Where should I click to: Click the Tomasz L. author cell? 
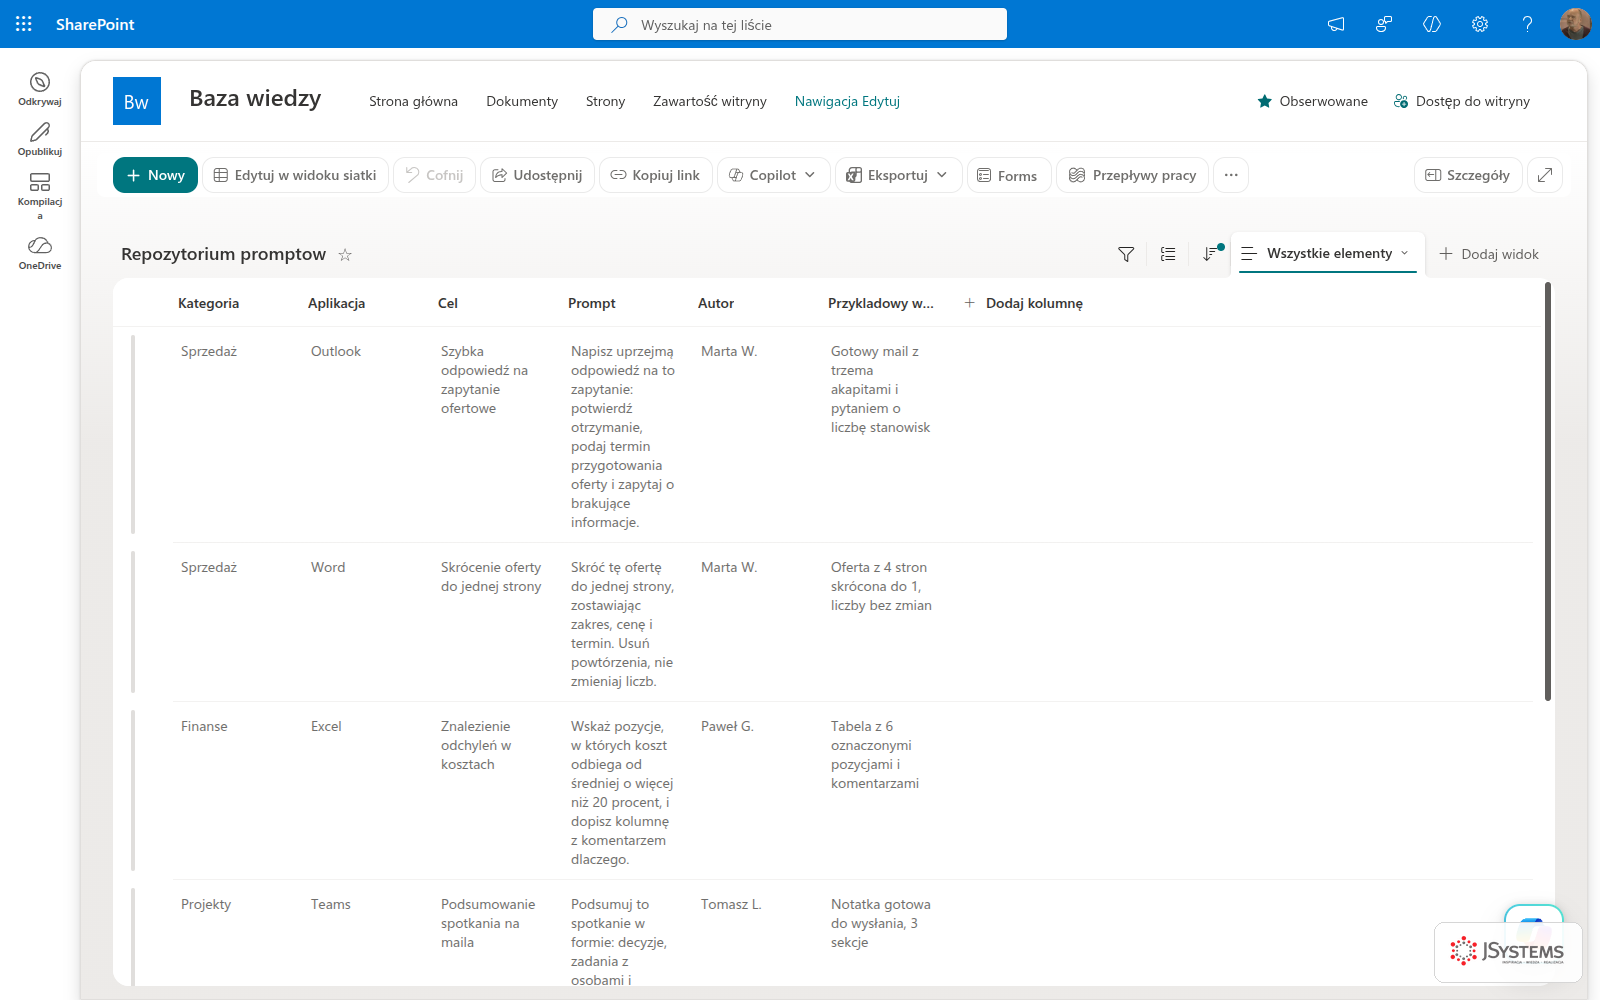coord(731,904)
